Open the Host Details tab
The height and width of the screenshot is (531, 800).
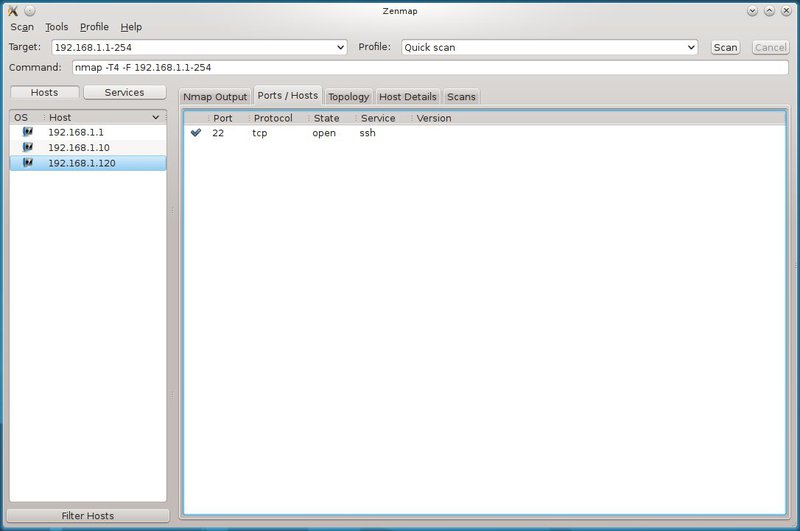click(407, 97)
